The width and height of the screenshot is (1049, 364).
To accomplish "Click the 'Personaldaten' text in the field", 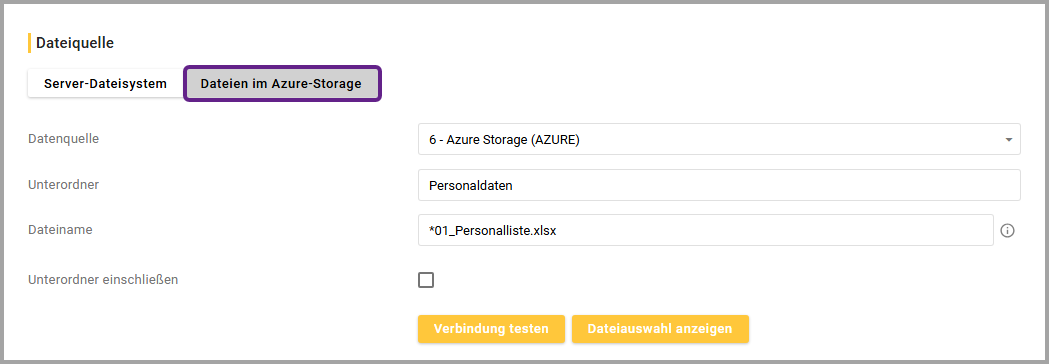I will click(x=471, y=185).
